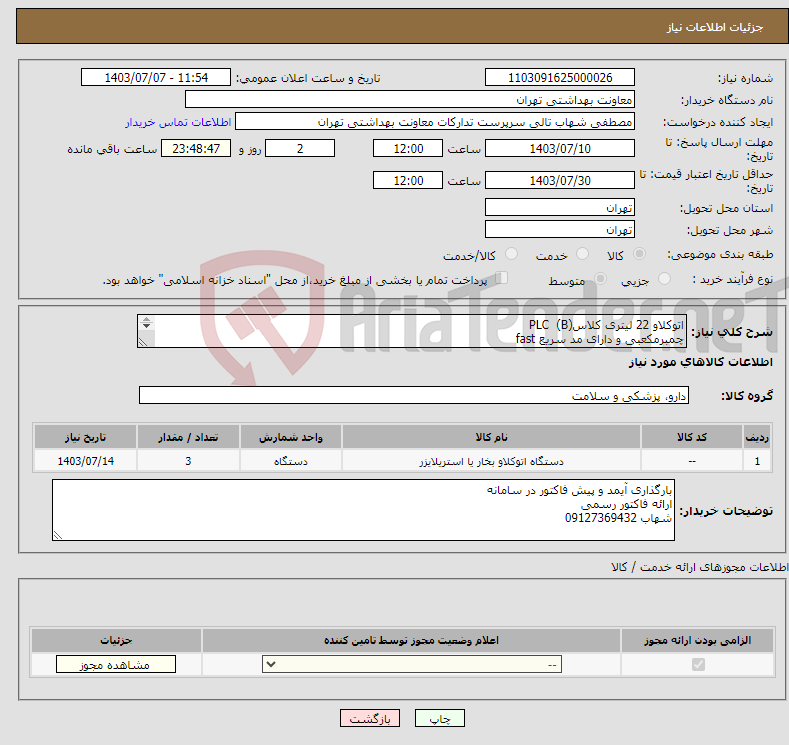Click the مشاهده مجوز button

point(116,665)
